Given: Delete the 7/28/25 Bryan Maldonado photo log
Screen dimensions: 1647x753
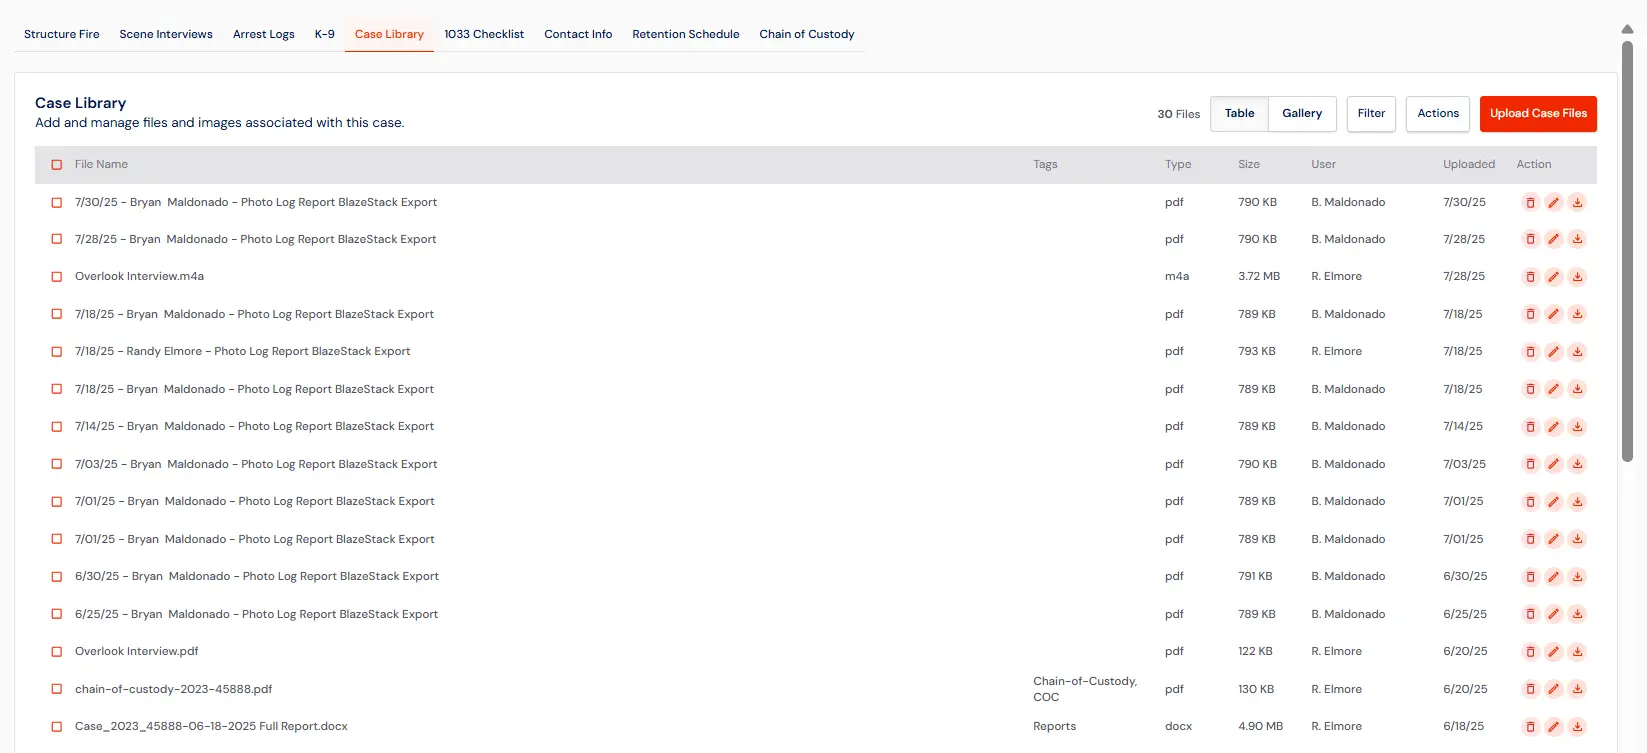Looking at the screenshot, I should 1530,239.
